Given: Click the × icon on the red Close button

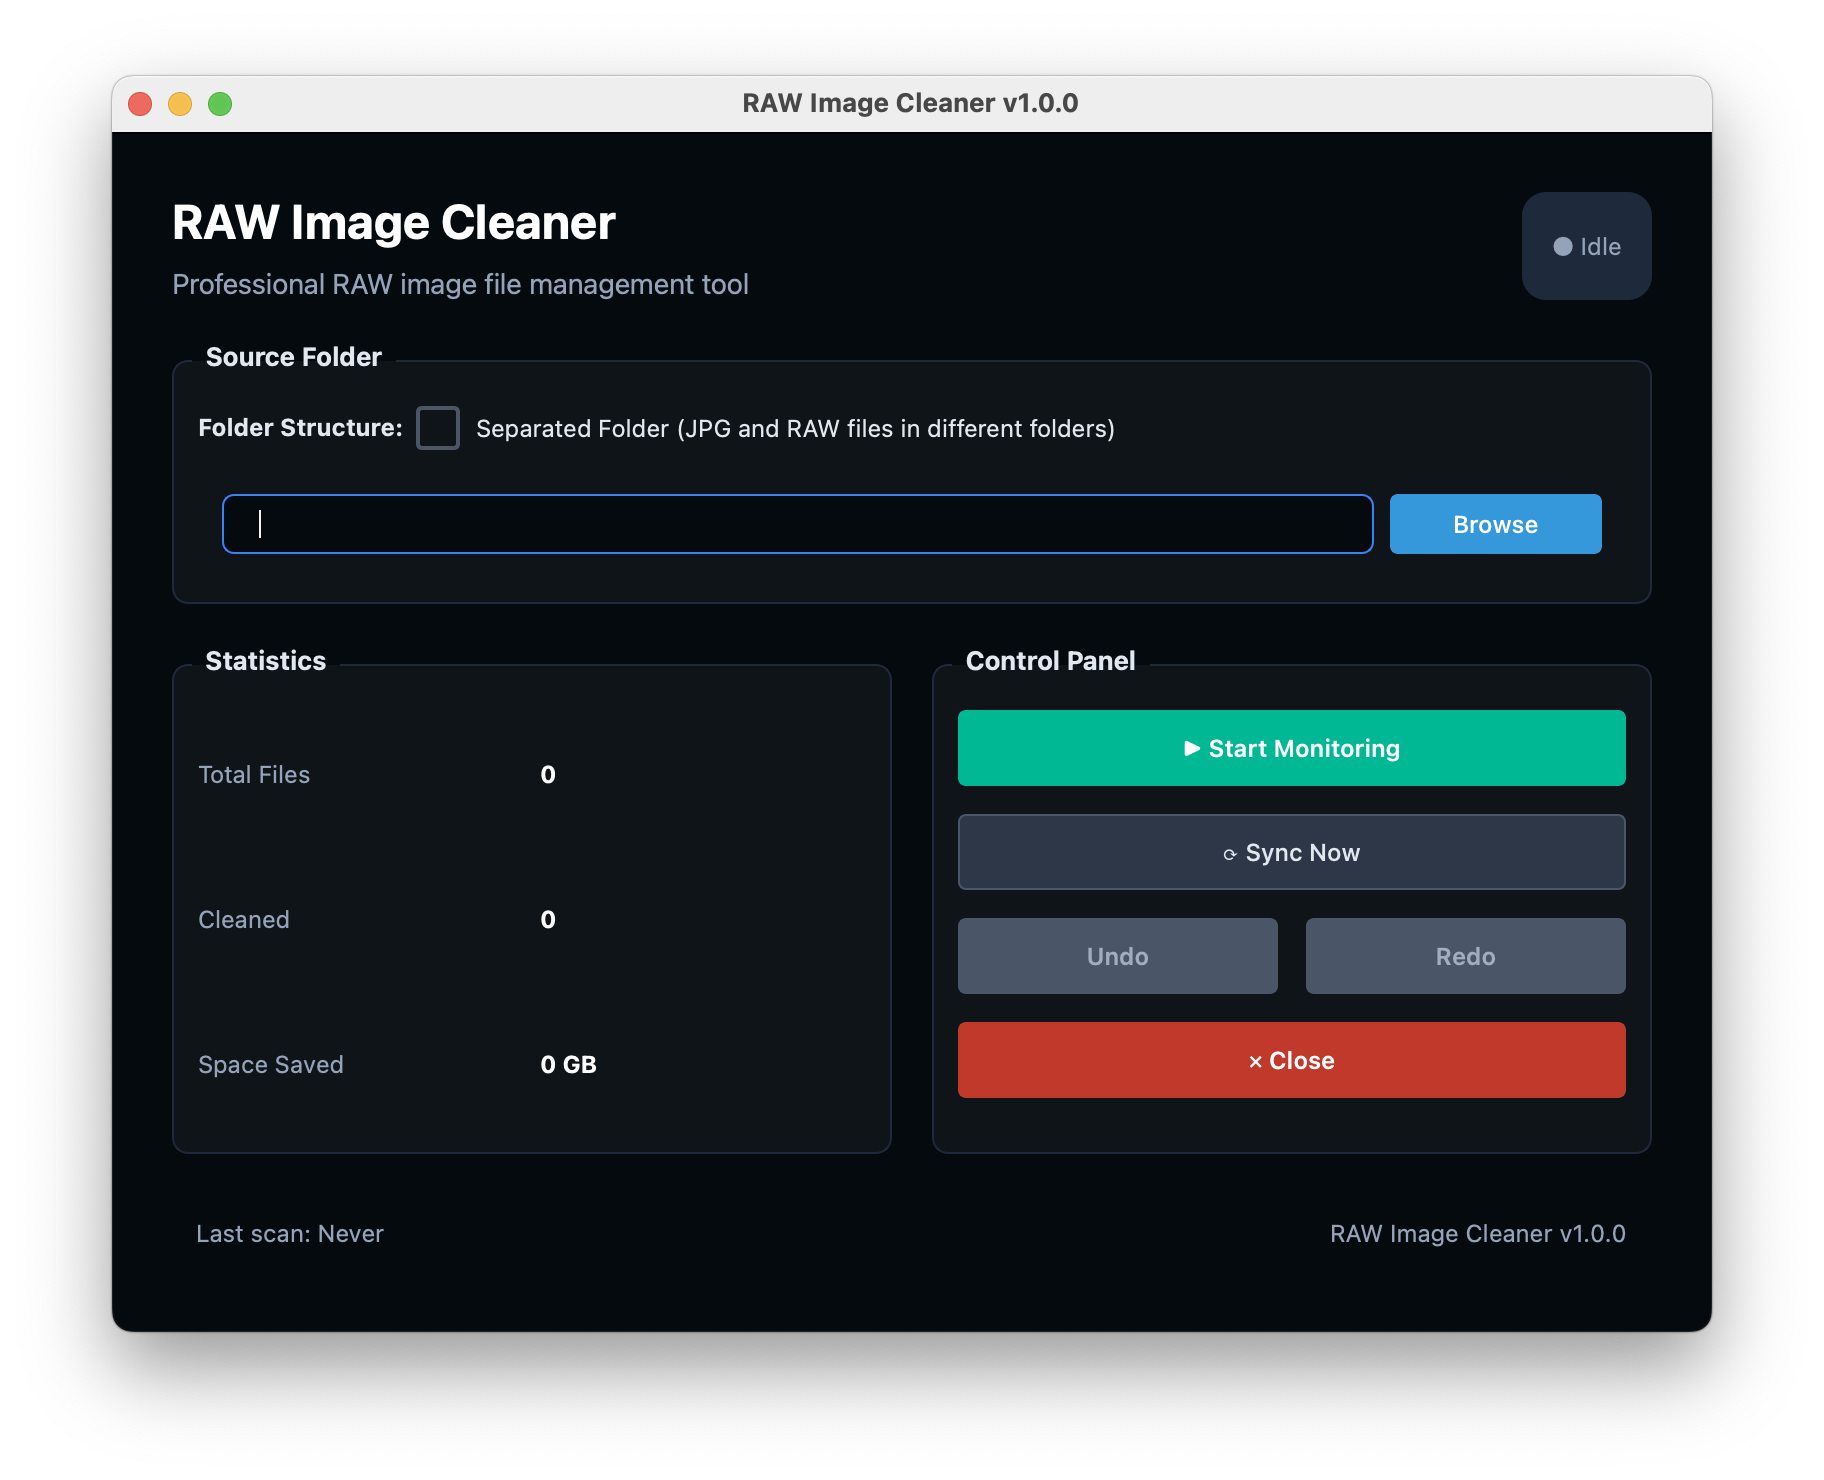Looking at the screenshot, I should point(1255,1062).
